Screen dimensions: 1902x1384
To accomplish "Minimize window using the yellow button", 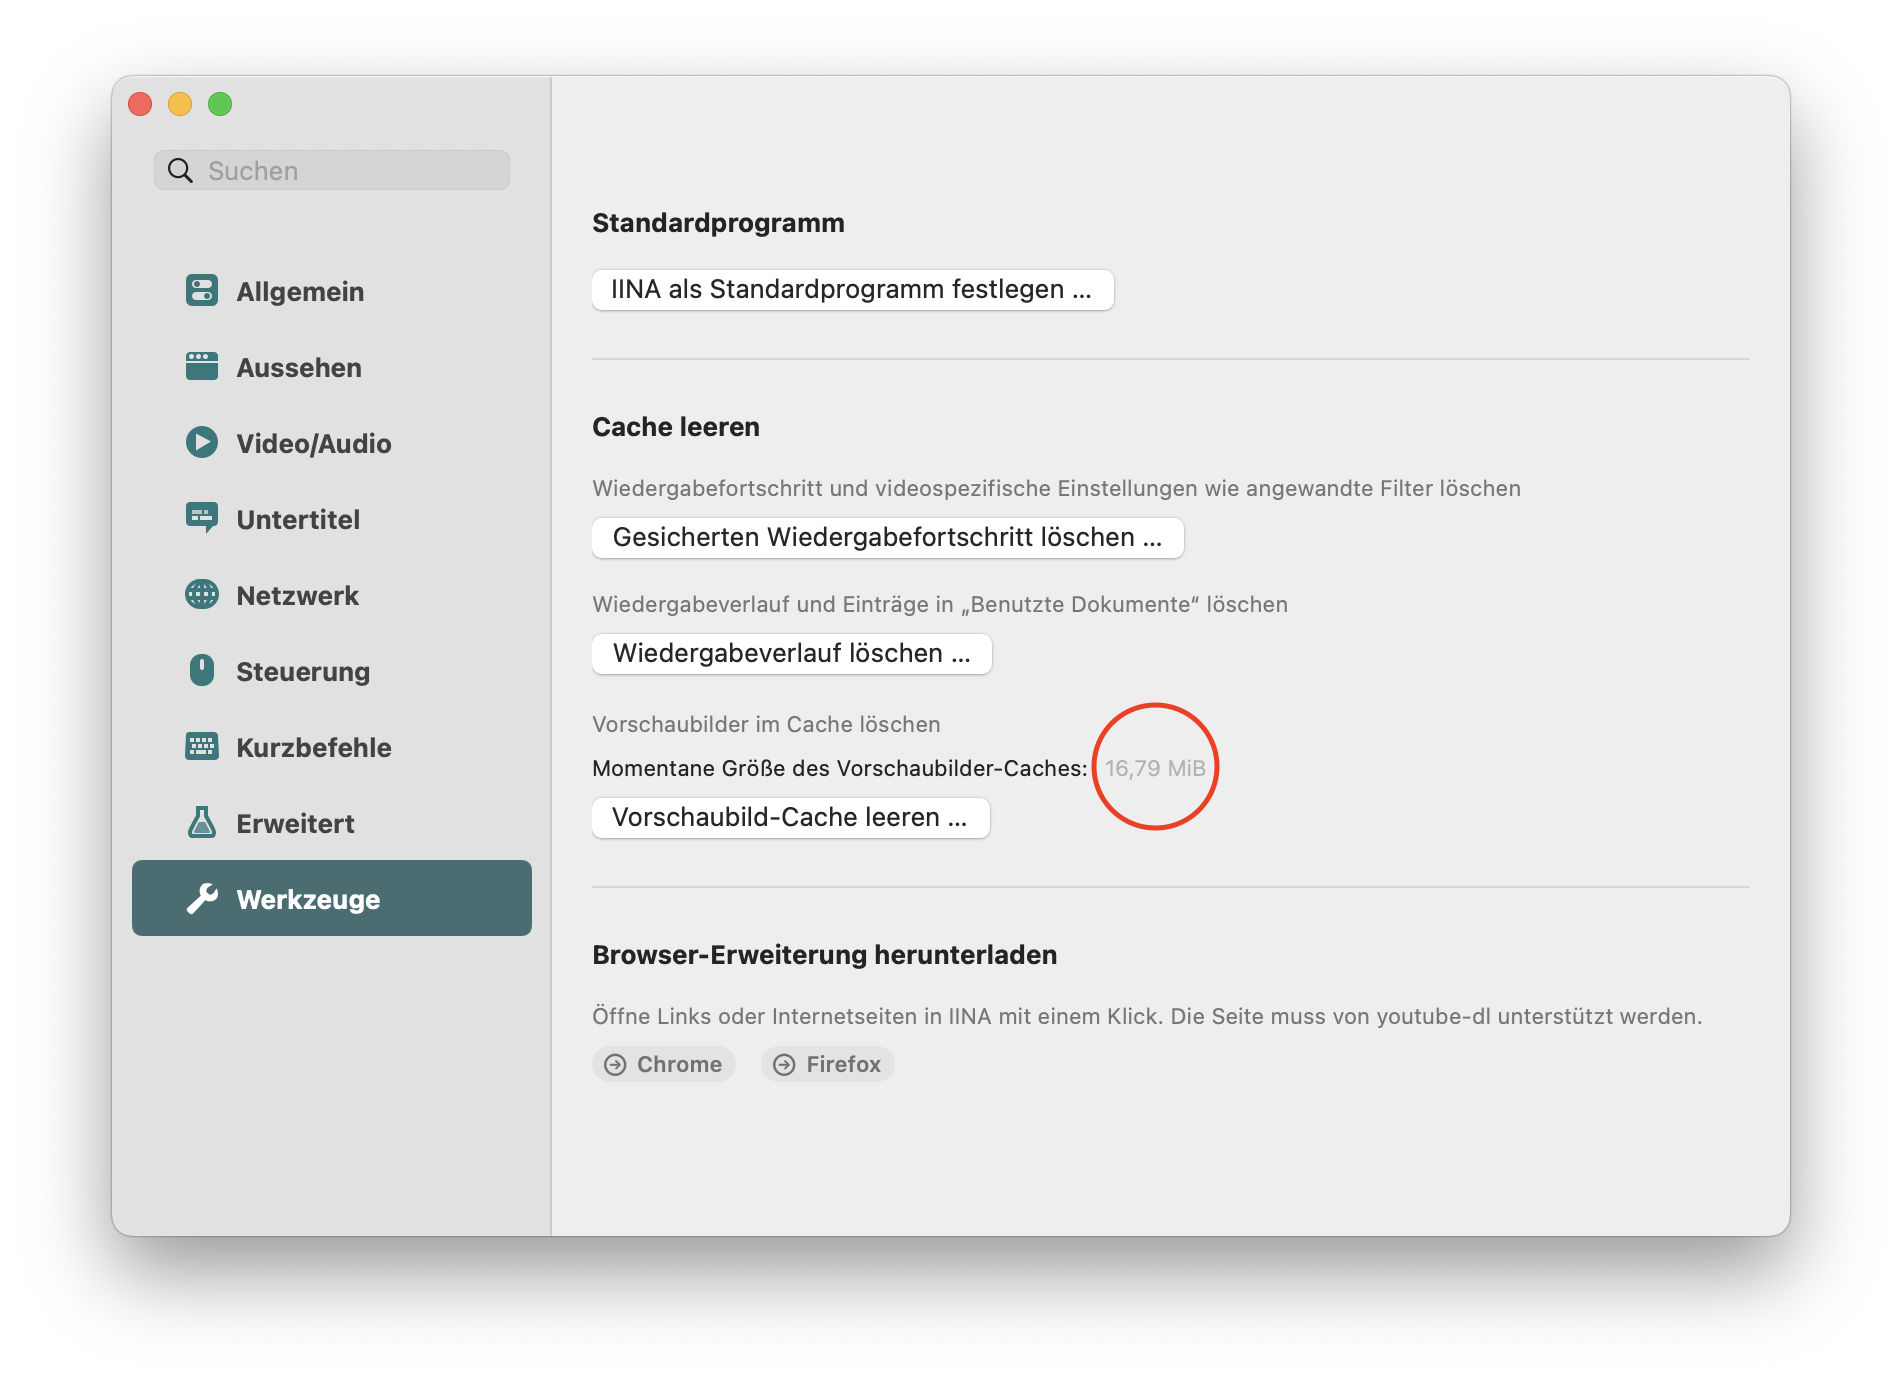I will click(180, 104).
